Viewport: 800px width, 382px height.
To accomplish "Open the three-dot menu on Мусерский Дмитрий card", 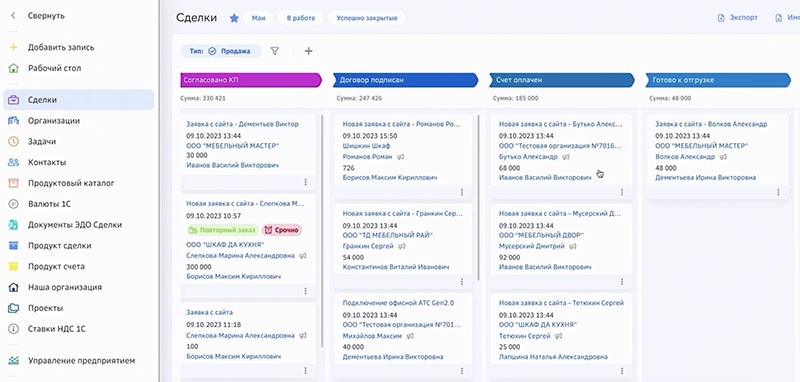I will 622,282.
